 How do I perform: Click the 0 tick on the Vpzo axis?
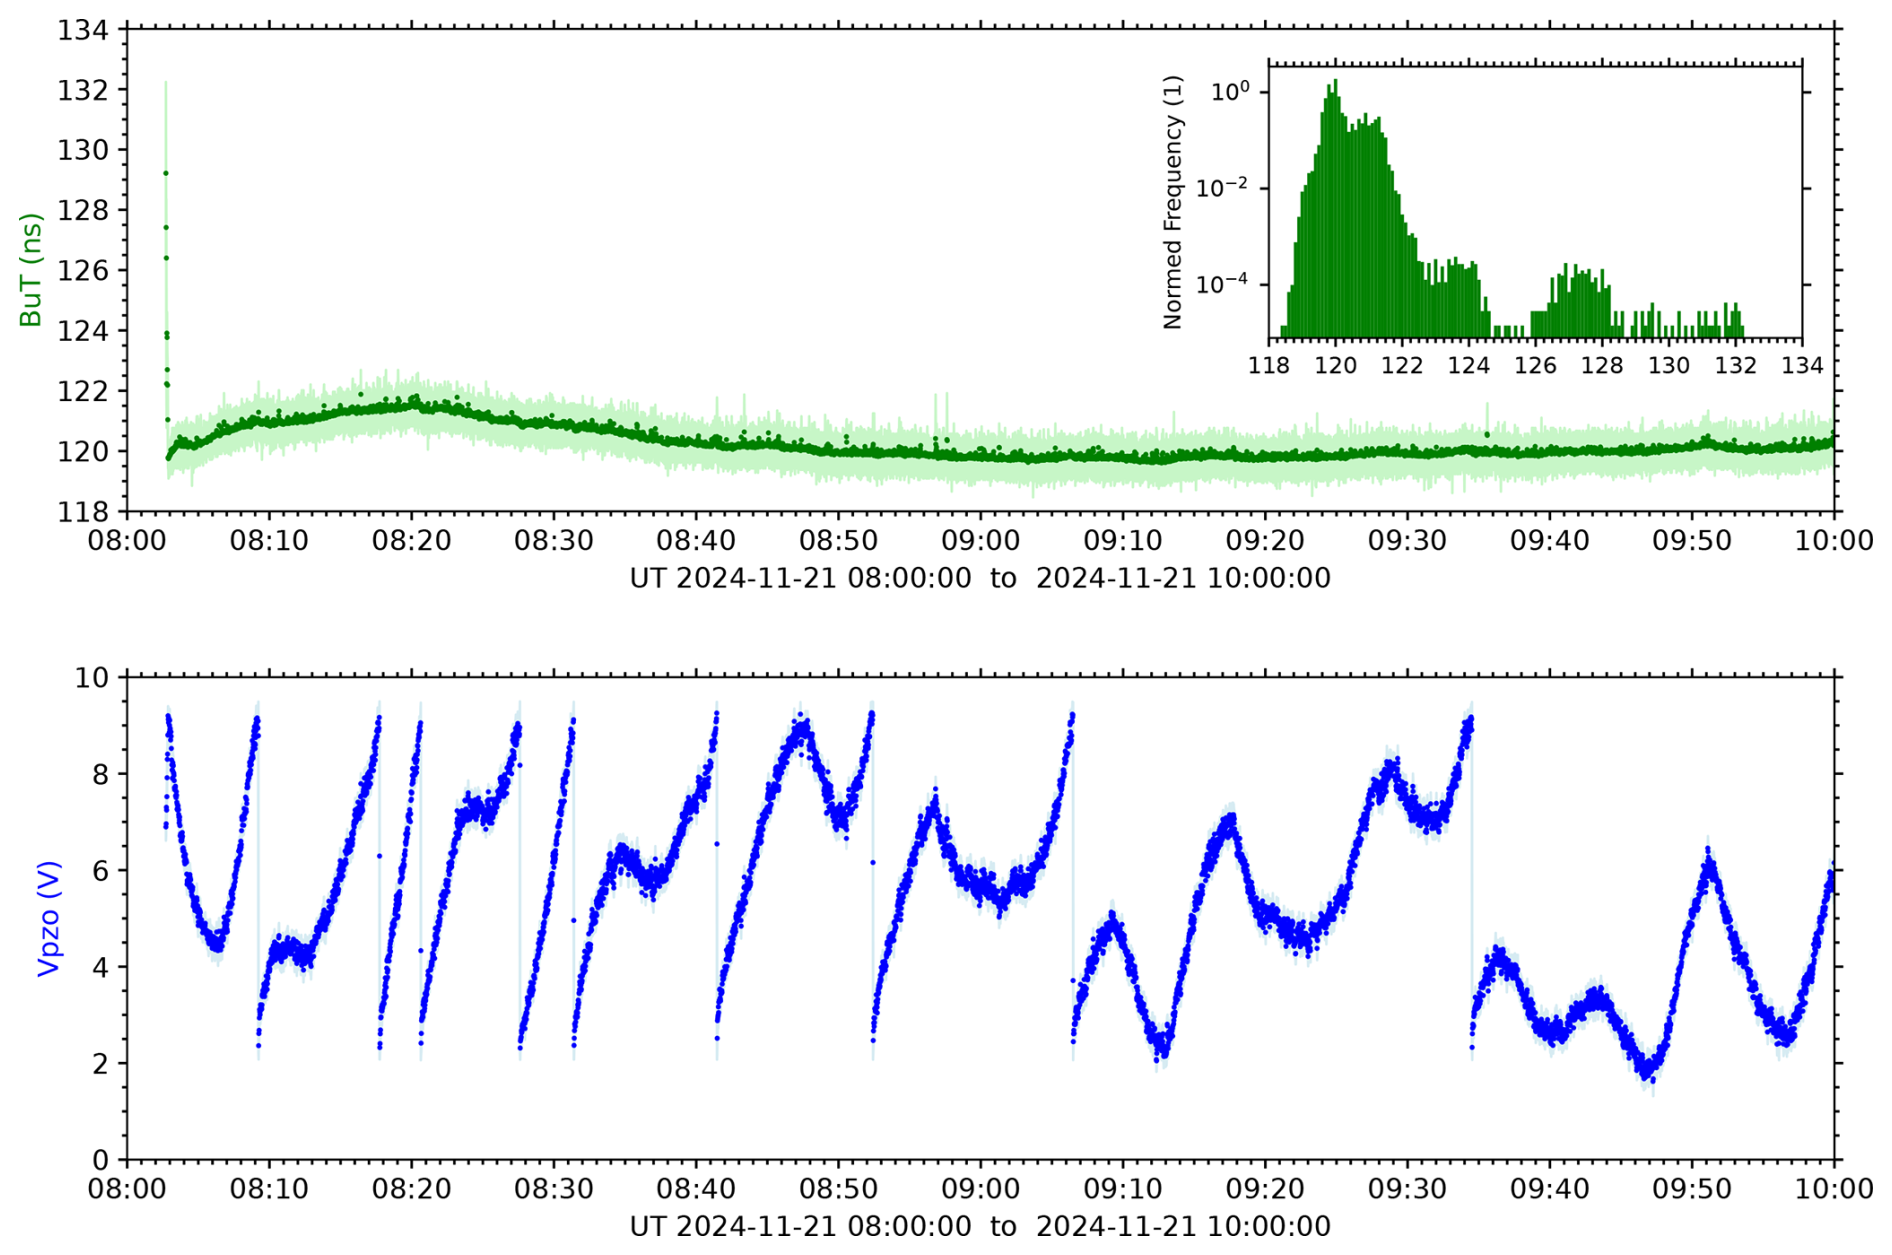click(100, 1160)
